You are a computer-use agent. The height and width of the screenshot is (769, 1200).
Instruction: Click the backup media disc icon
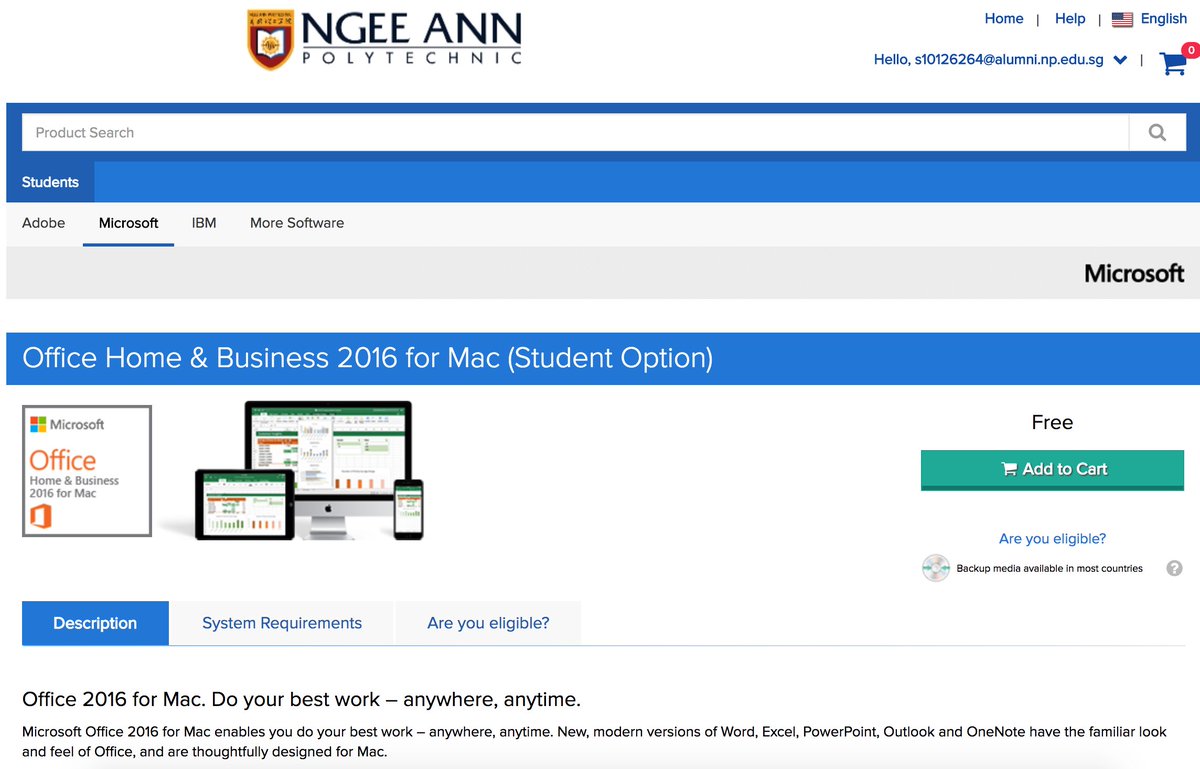[935, 568]
